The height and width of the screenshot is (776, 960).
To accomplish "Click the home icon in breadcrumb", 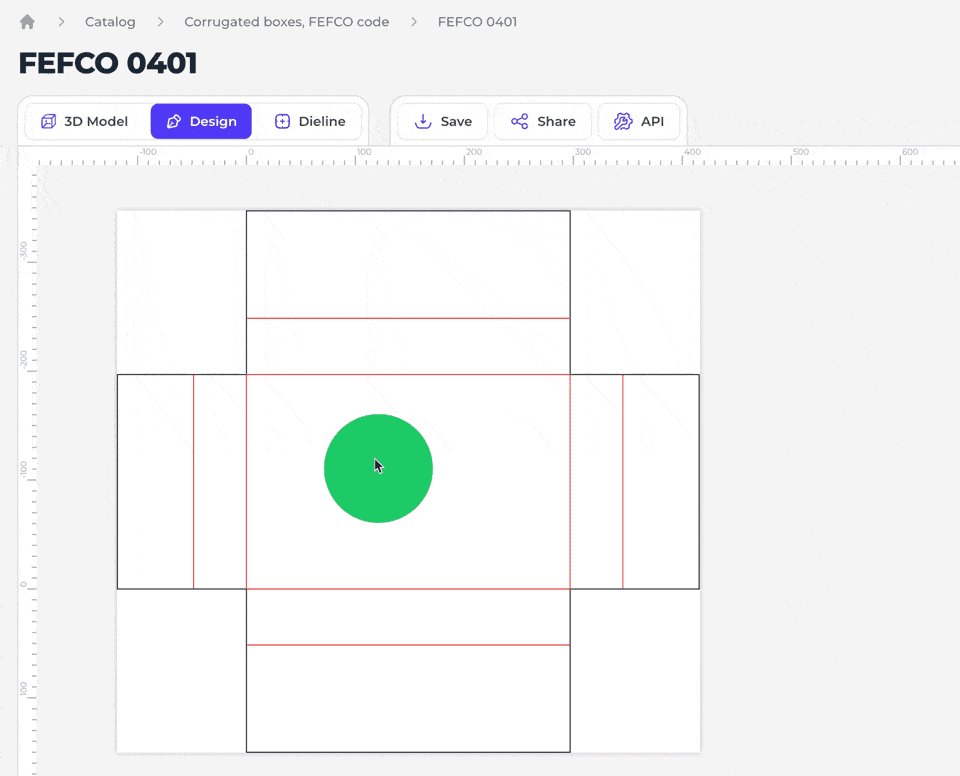I will [x=27, y=22].
